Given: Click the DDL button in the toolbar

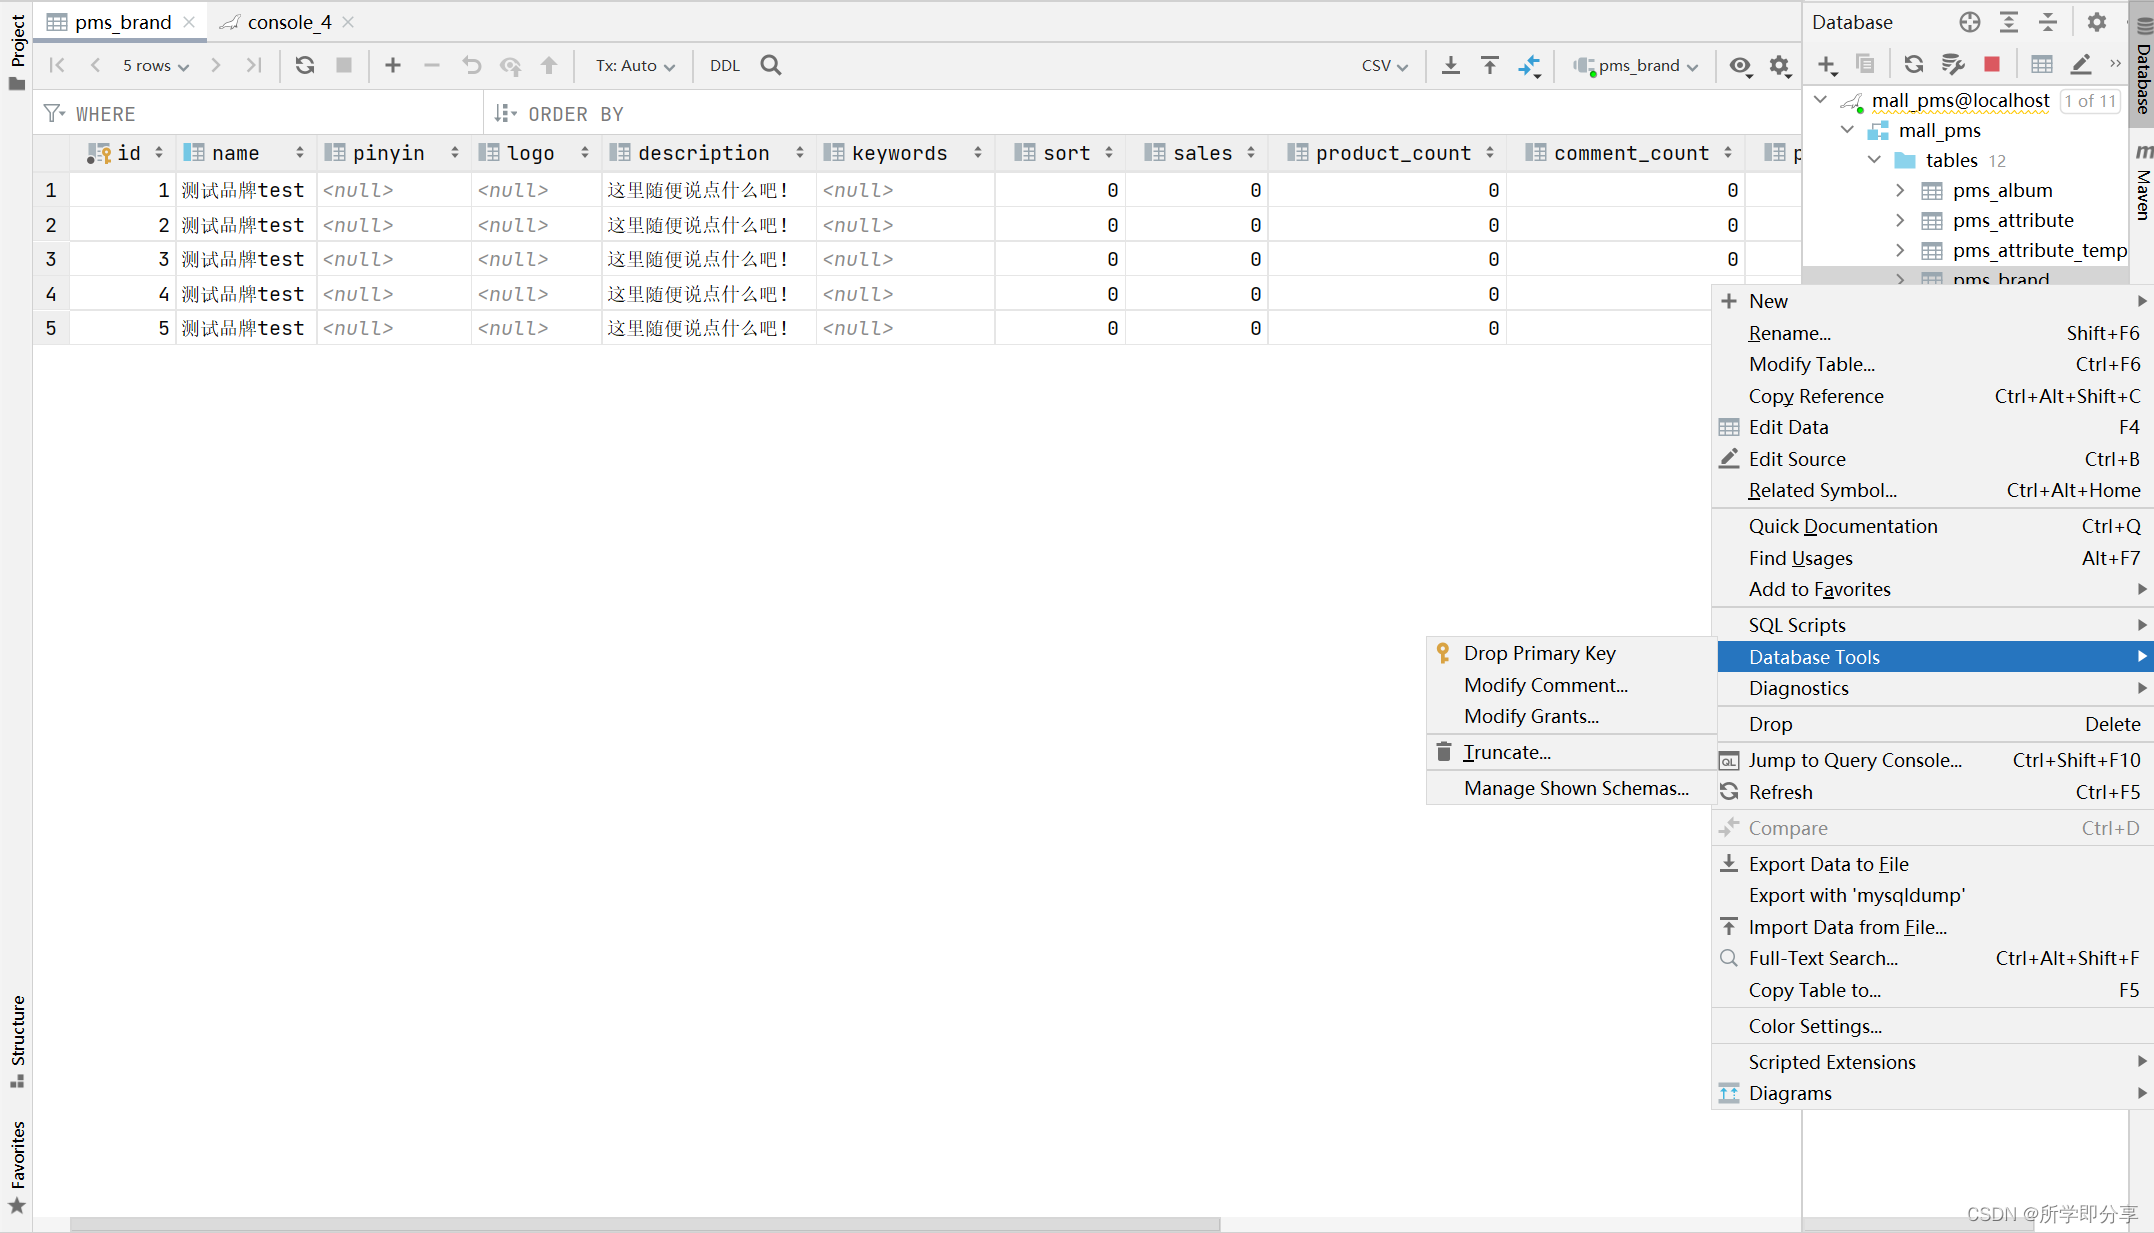Looking at the screenshot, I should [724, 65].
